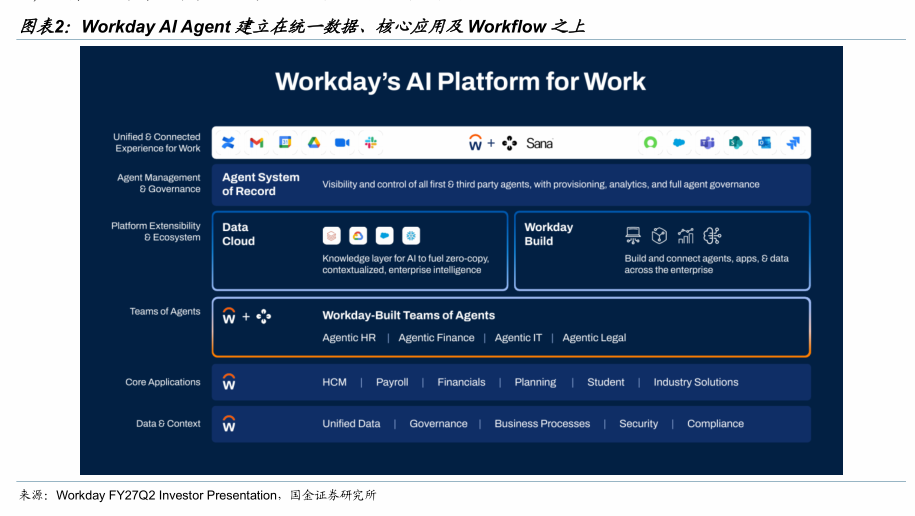915x516 pixels.
Task: Click the Jira icon
Action: tap(793, 142)
